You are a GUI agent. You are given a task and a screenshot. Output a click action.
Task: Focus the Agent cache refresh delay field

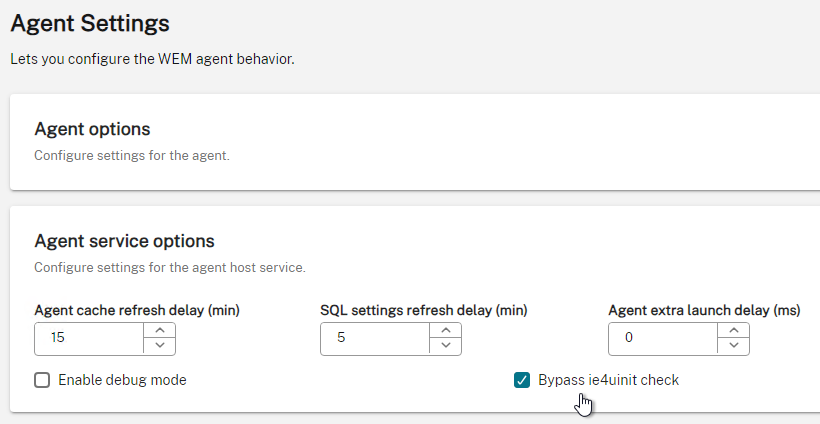[89, 339]
